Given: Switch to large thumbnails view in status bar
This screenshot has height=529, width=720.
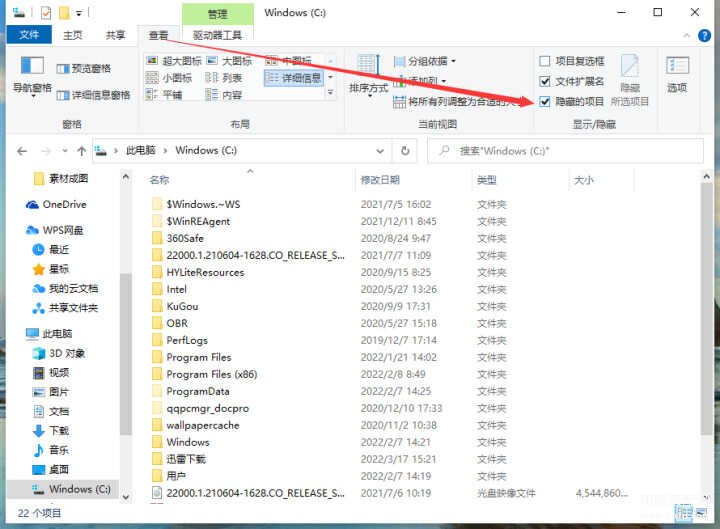Looking at the screenshot, I should (x=702, y=513).
